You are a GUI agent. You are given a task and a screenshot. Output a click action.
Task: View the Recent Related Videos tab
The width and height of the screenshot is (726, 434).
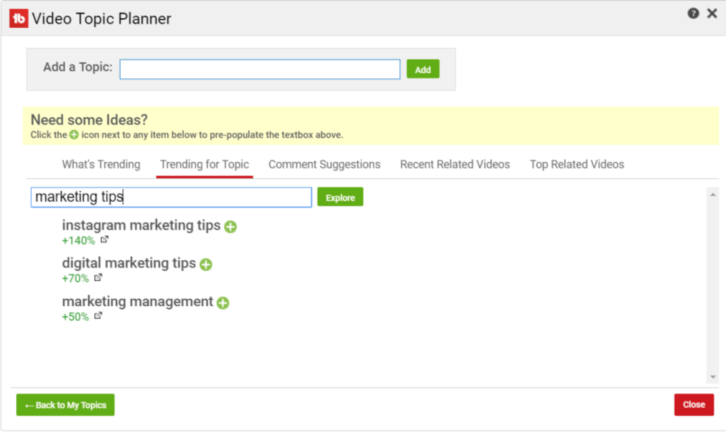tap(454, 164)
